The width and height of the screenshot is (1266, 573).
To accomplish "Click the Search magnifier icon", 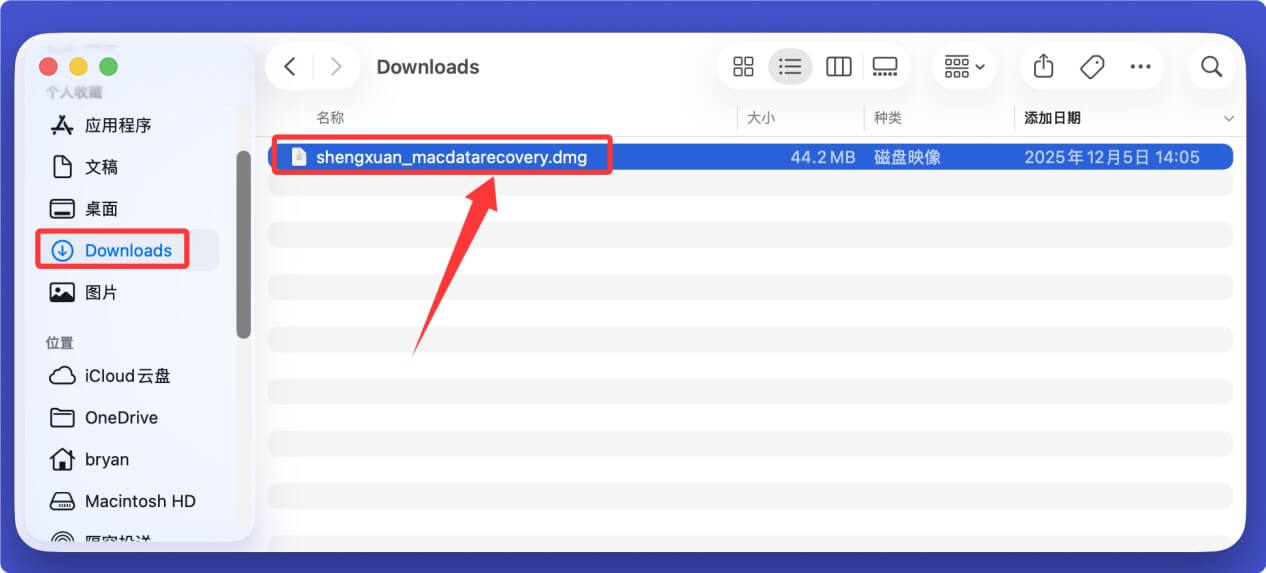I will point(1211,67).
